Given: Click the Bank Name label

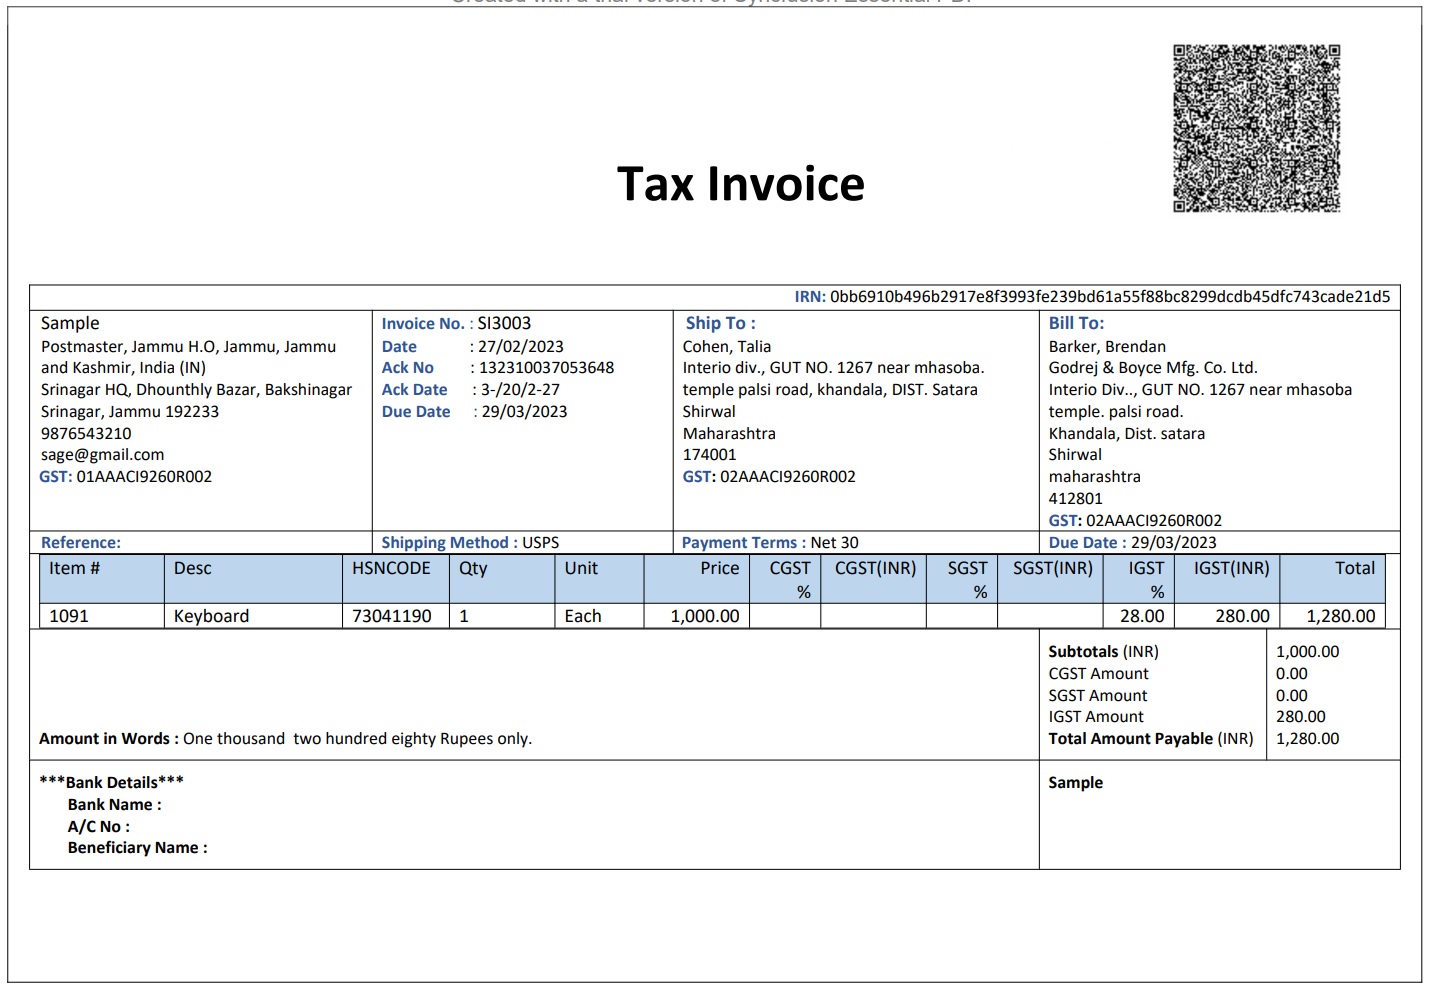Looking at the screenshot, I should coord(114,805).
